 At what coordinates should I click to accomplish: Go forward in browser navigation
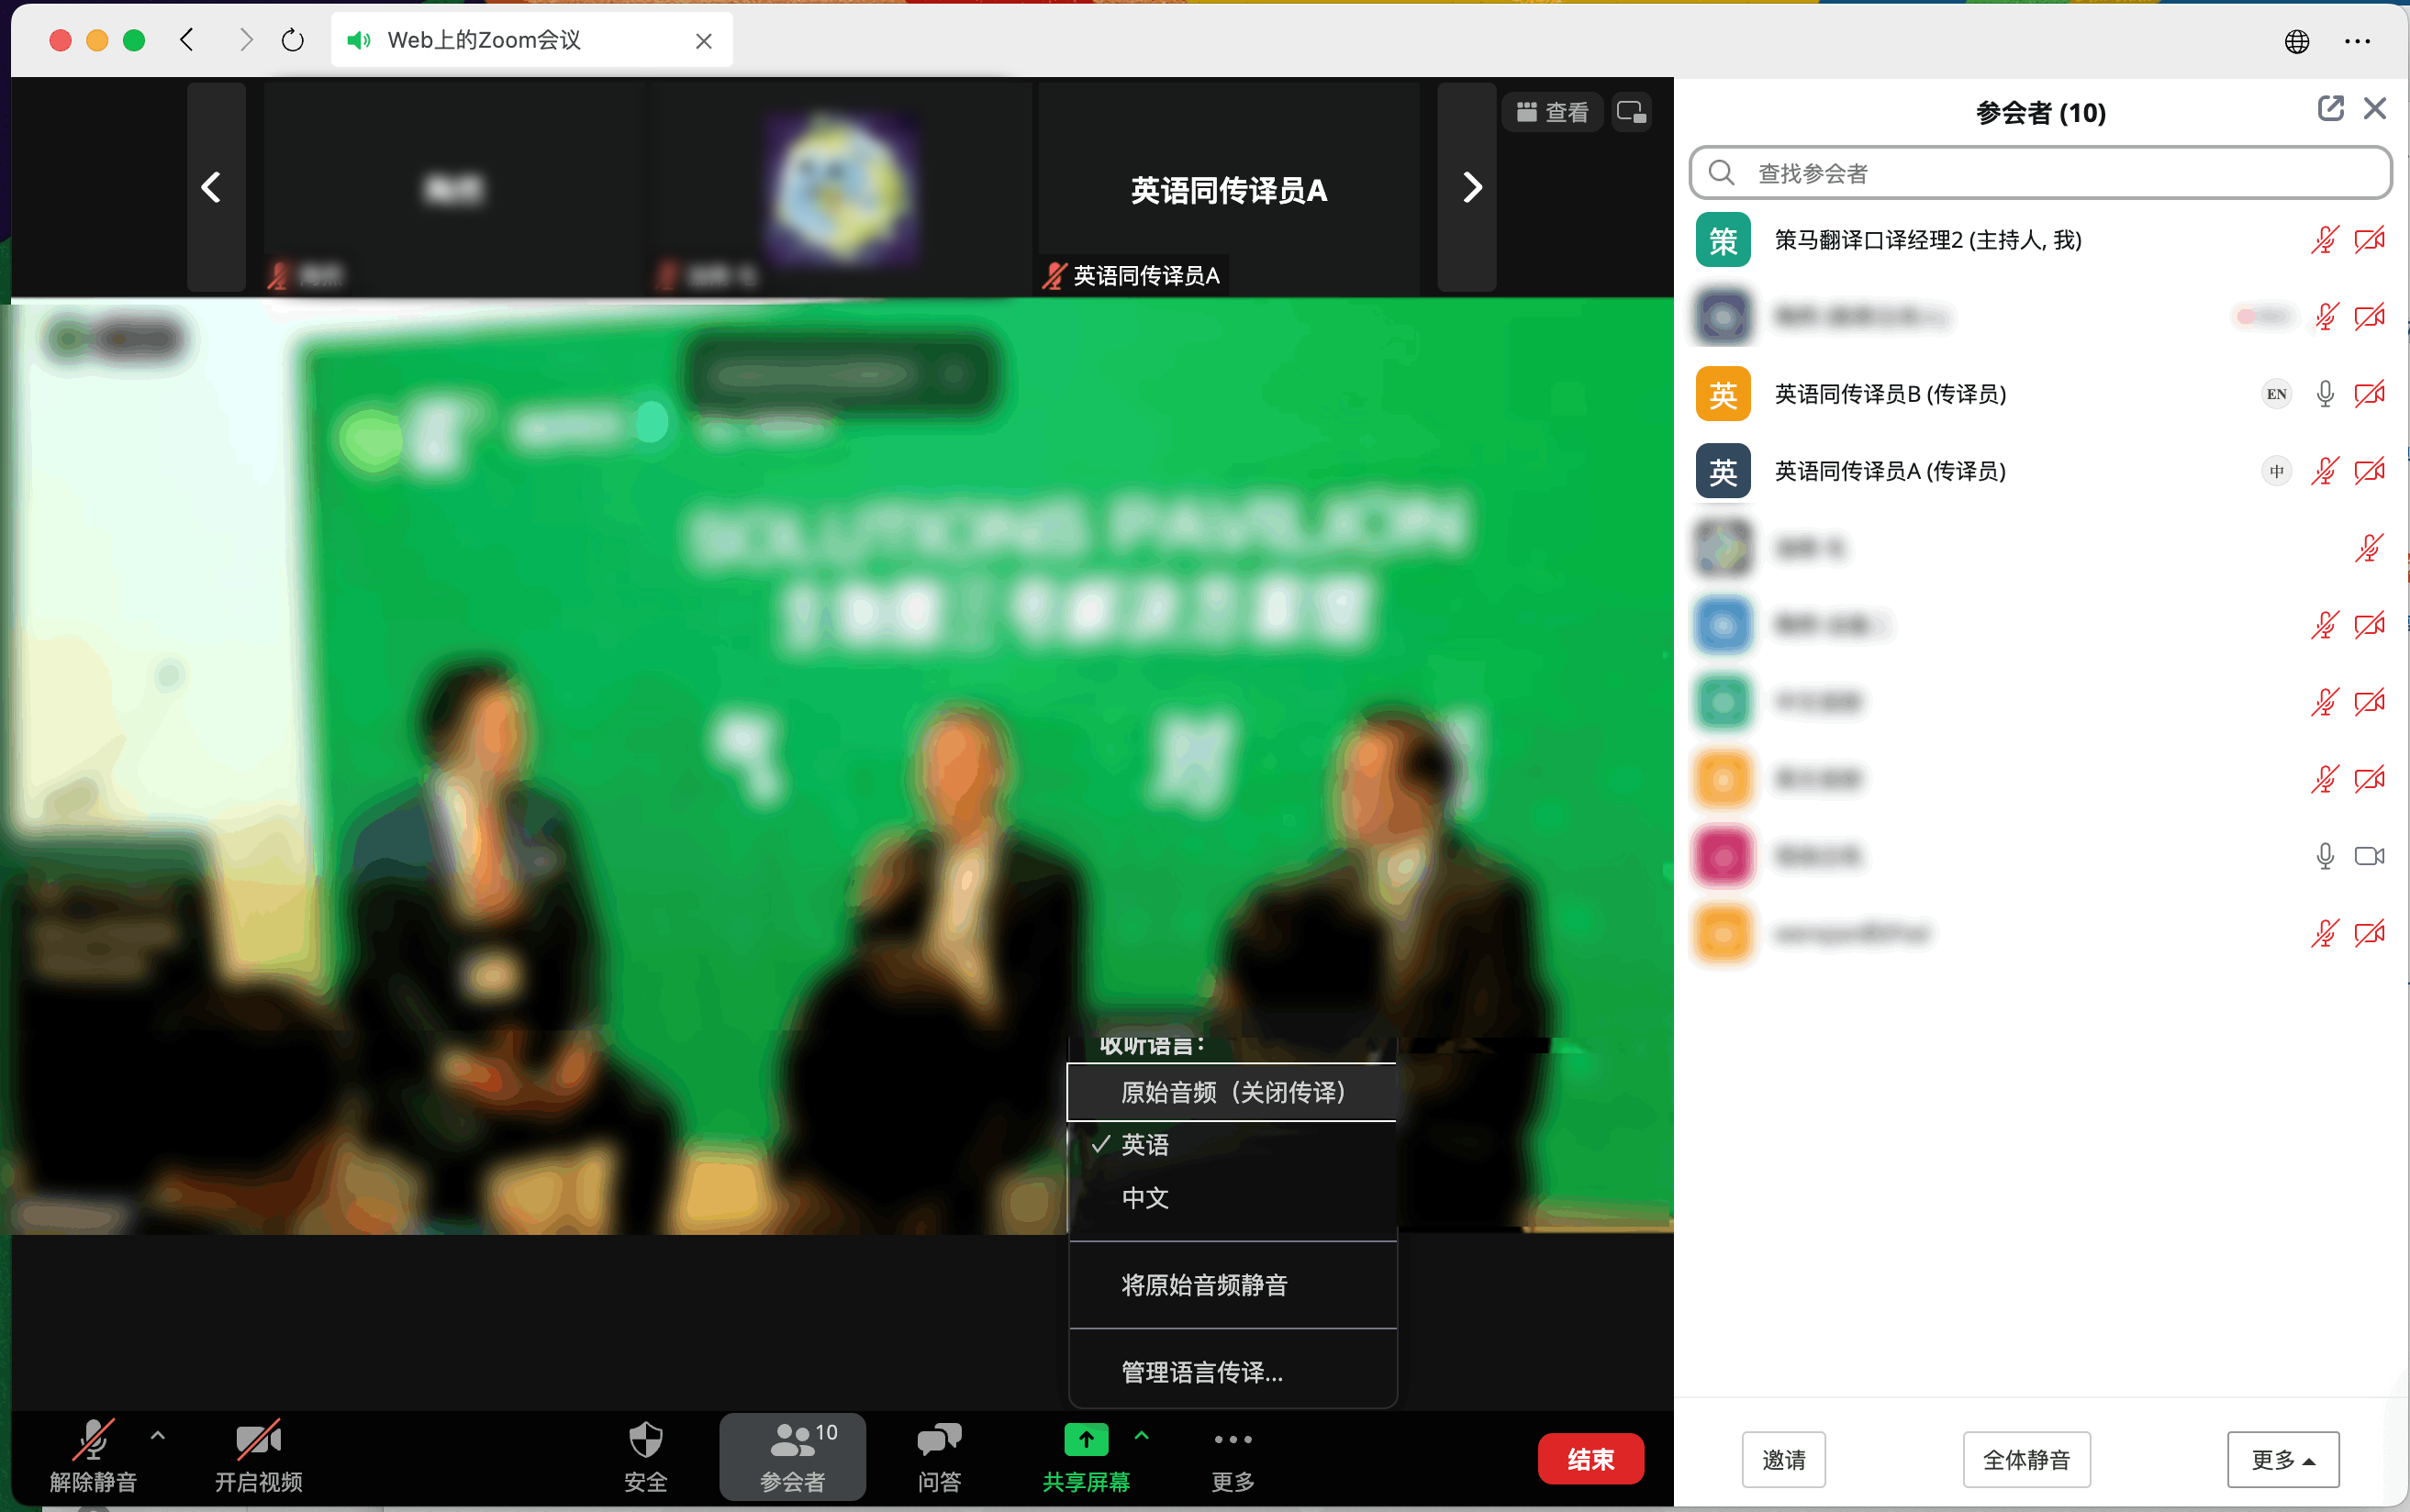click(x=246, y=40)
